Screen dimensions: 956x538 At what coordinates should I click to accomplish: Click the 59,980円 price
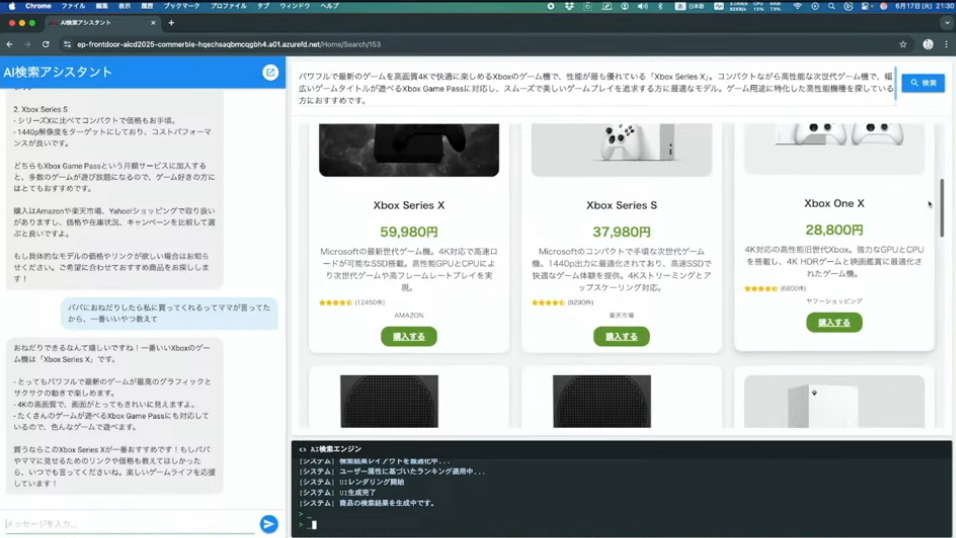coord(408,232)
